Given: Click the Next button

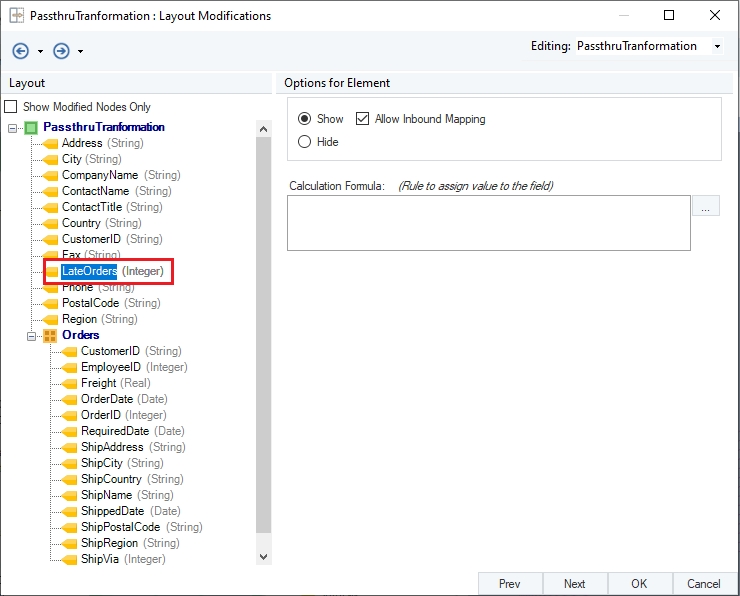Looking at the screenshot, I should 574,584.
